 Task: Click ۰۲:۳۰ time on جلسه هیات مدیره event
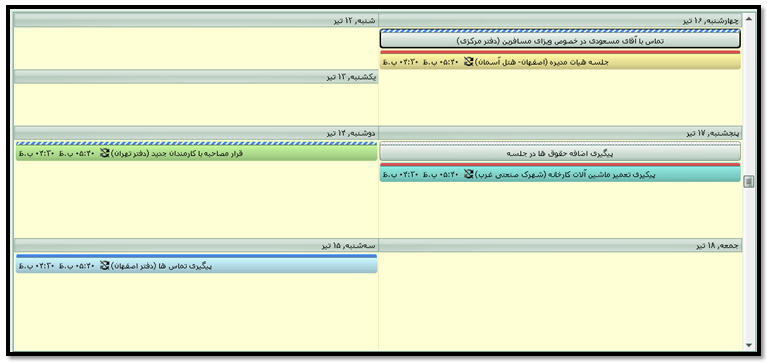(401, 62)
